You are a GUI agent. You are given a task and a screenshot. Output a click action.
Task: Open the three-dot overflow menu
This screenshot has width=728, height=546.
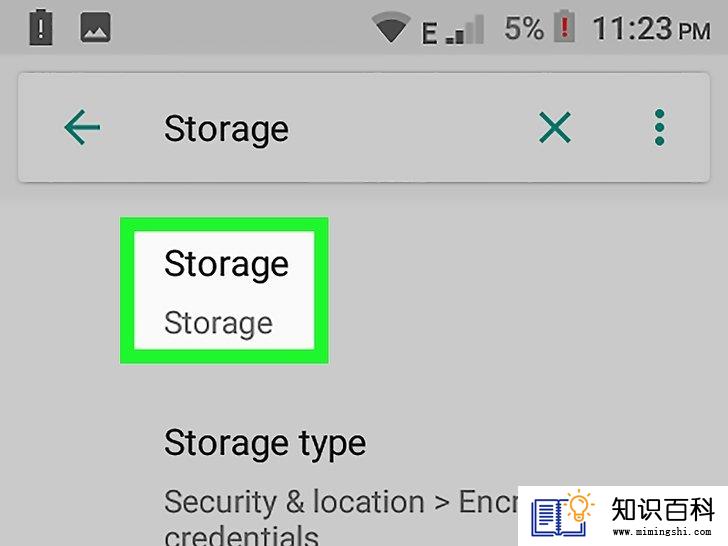pyautogui.click(x=659, y=127)
